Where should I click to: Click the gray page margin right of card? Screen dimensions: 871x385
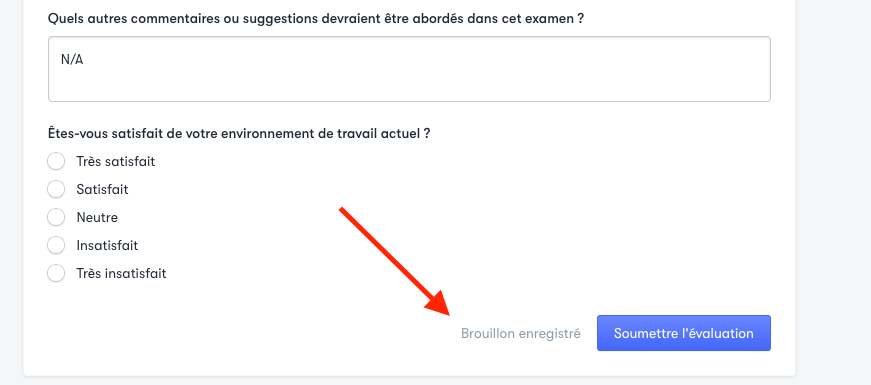pos(833,192)
